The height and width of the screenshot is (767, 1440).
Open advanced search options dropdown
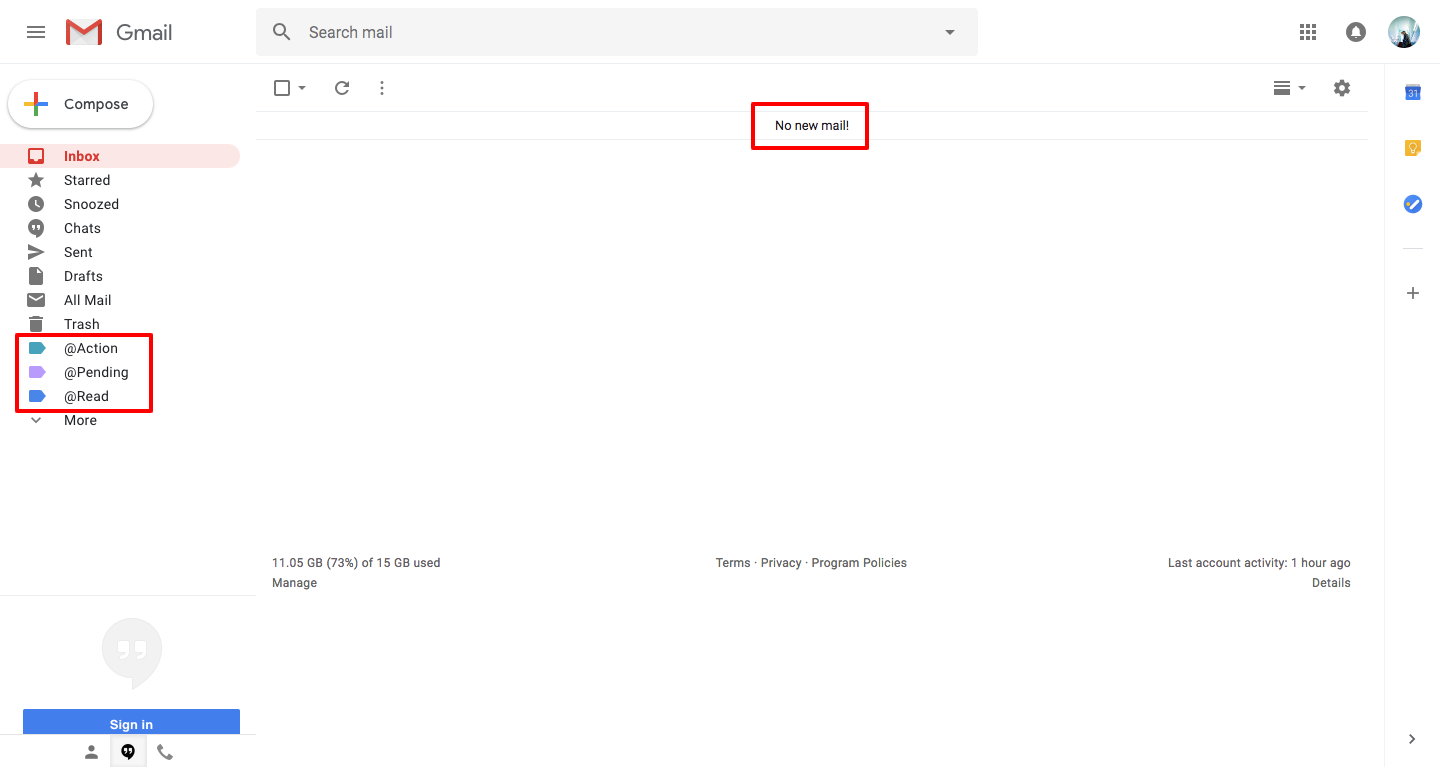click(948, 32)
